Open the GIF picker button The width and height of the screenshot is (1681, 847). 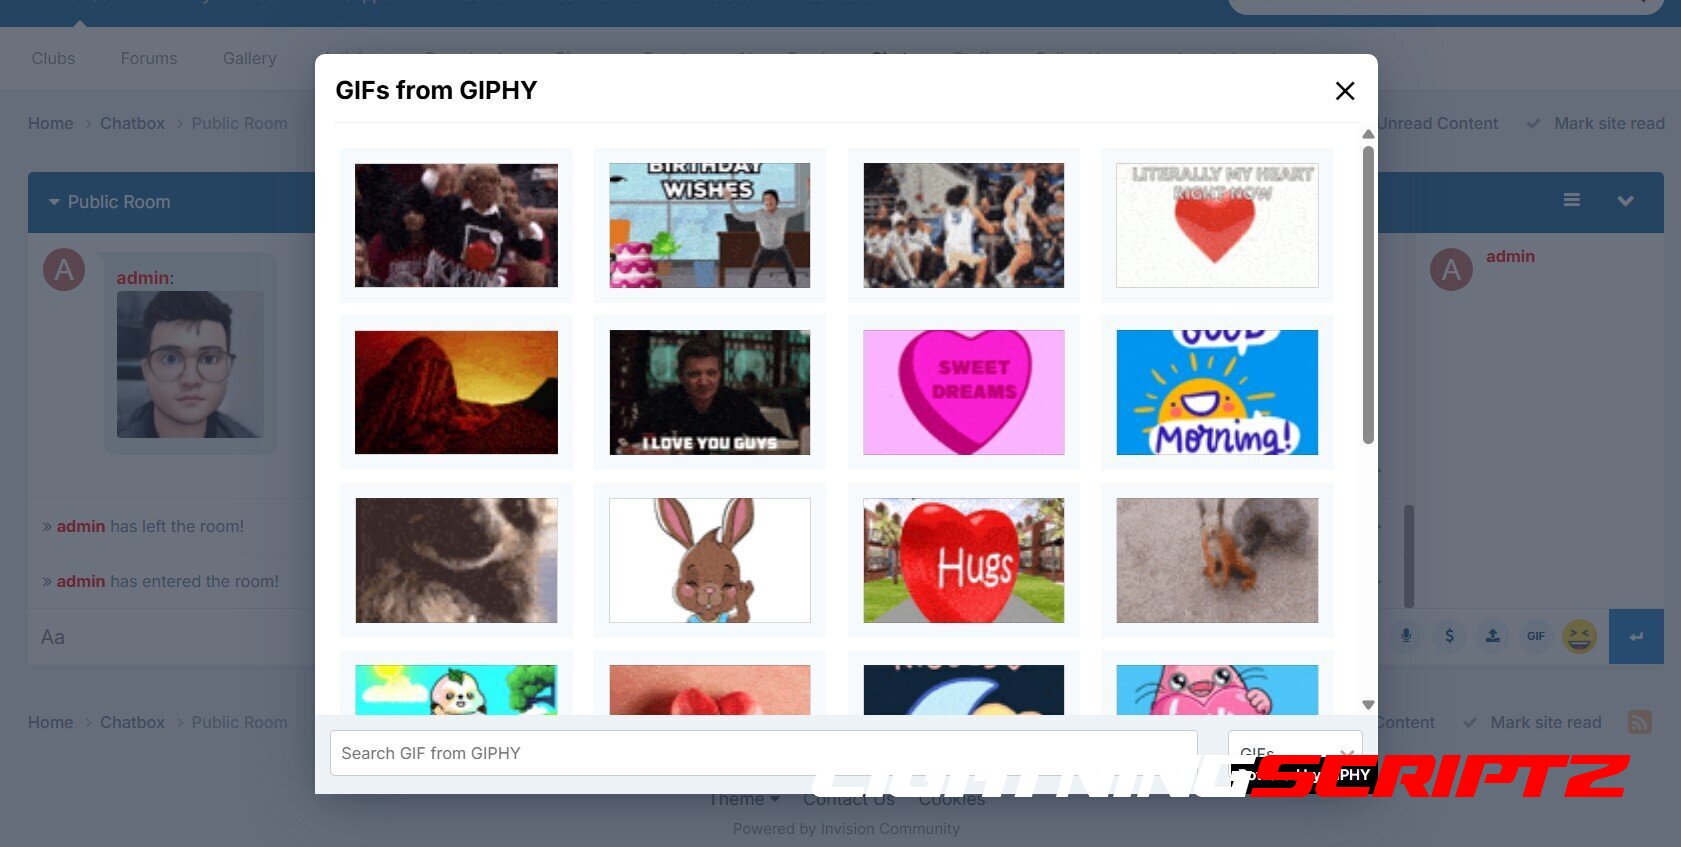point(1535,636)
